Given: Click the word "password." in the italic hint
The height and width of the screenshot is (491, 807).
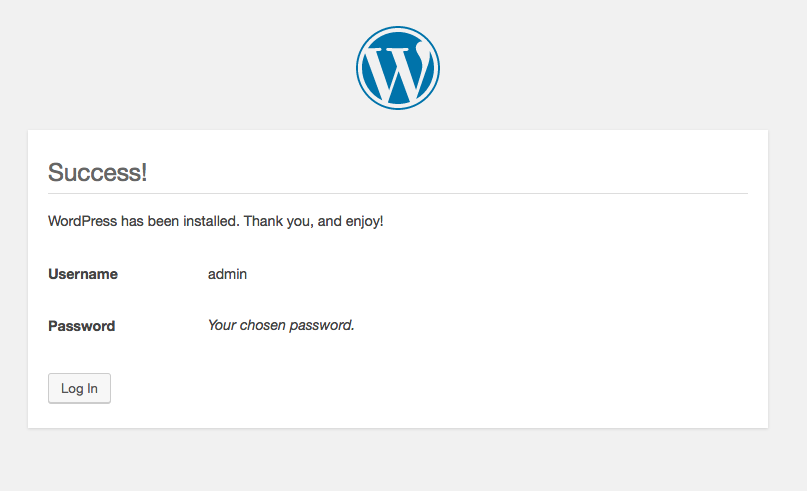Looking at the screenshot, I should 323,325.
